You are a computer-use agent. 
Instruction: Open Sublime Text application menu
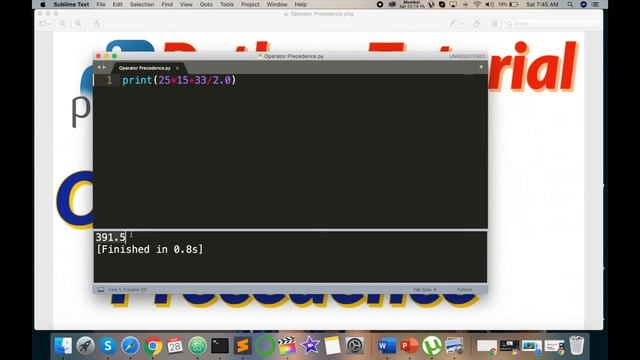click(71, 4)
